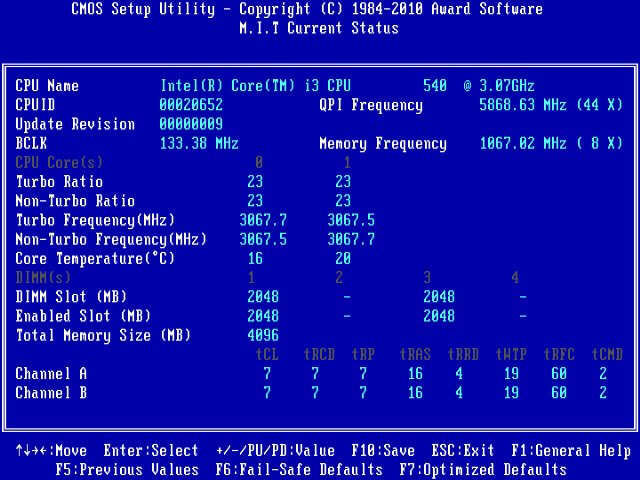The width and height of the screenshot is (640, 480).
Task: Click Non-Turbo Frequency core 1 value 3067.7
Action: (351, 239)
